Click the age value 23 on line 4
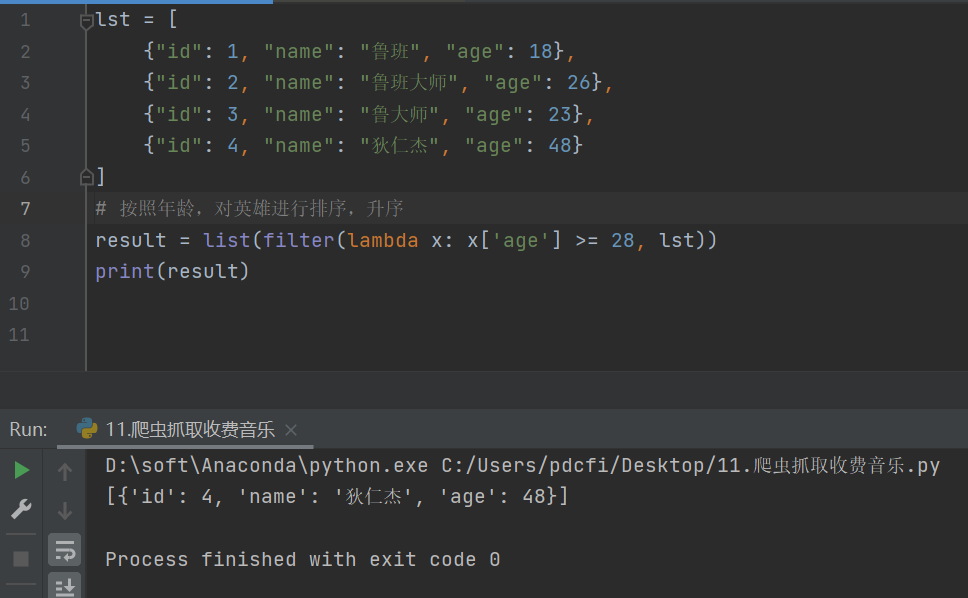This screenshot has width=968, height=598. 560,114
